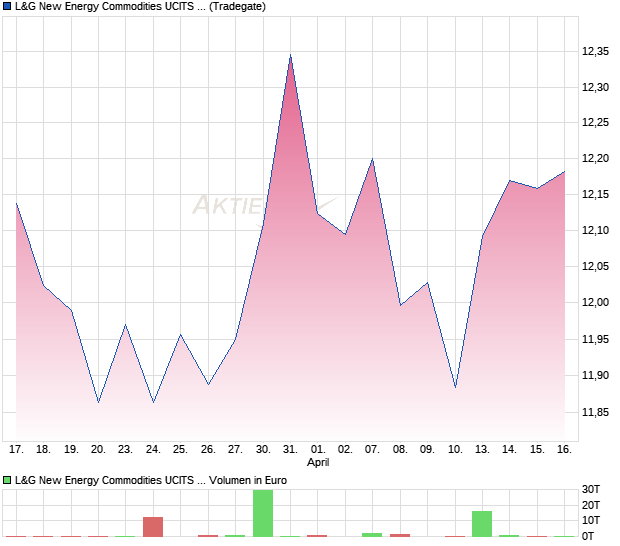Click the red volume bar on the 24th

[153, 527]
